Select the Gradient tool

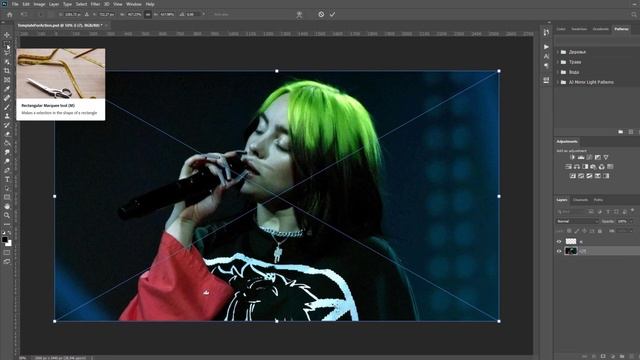[7, 143]
